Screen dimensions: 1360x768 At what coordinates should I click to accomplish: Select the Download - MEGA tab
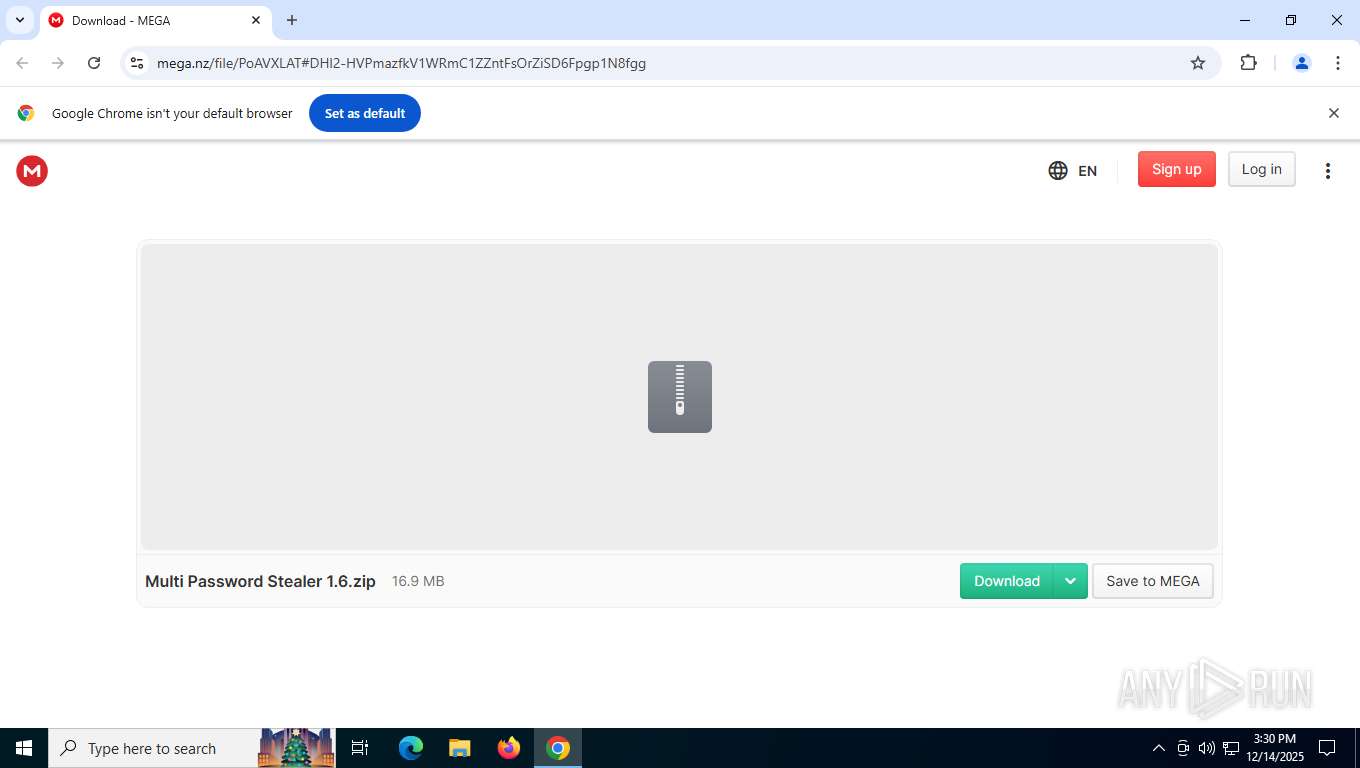click(155, 20)
